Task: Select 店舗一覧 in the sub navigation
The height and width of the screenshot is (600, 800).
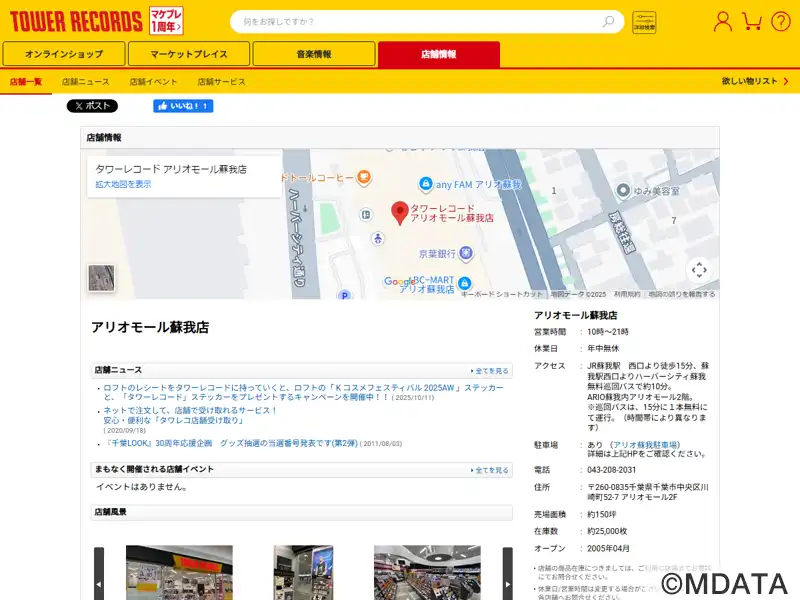Action: point(26,82)
